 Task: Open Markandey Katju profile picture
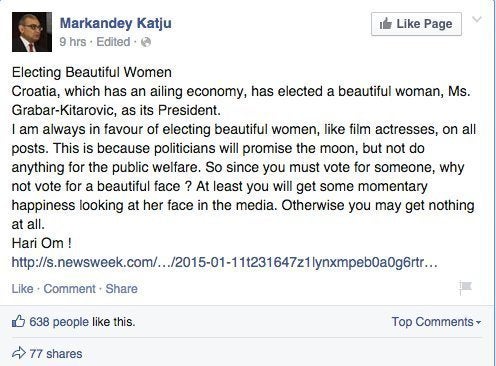point(32,32)
